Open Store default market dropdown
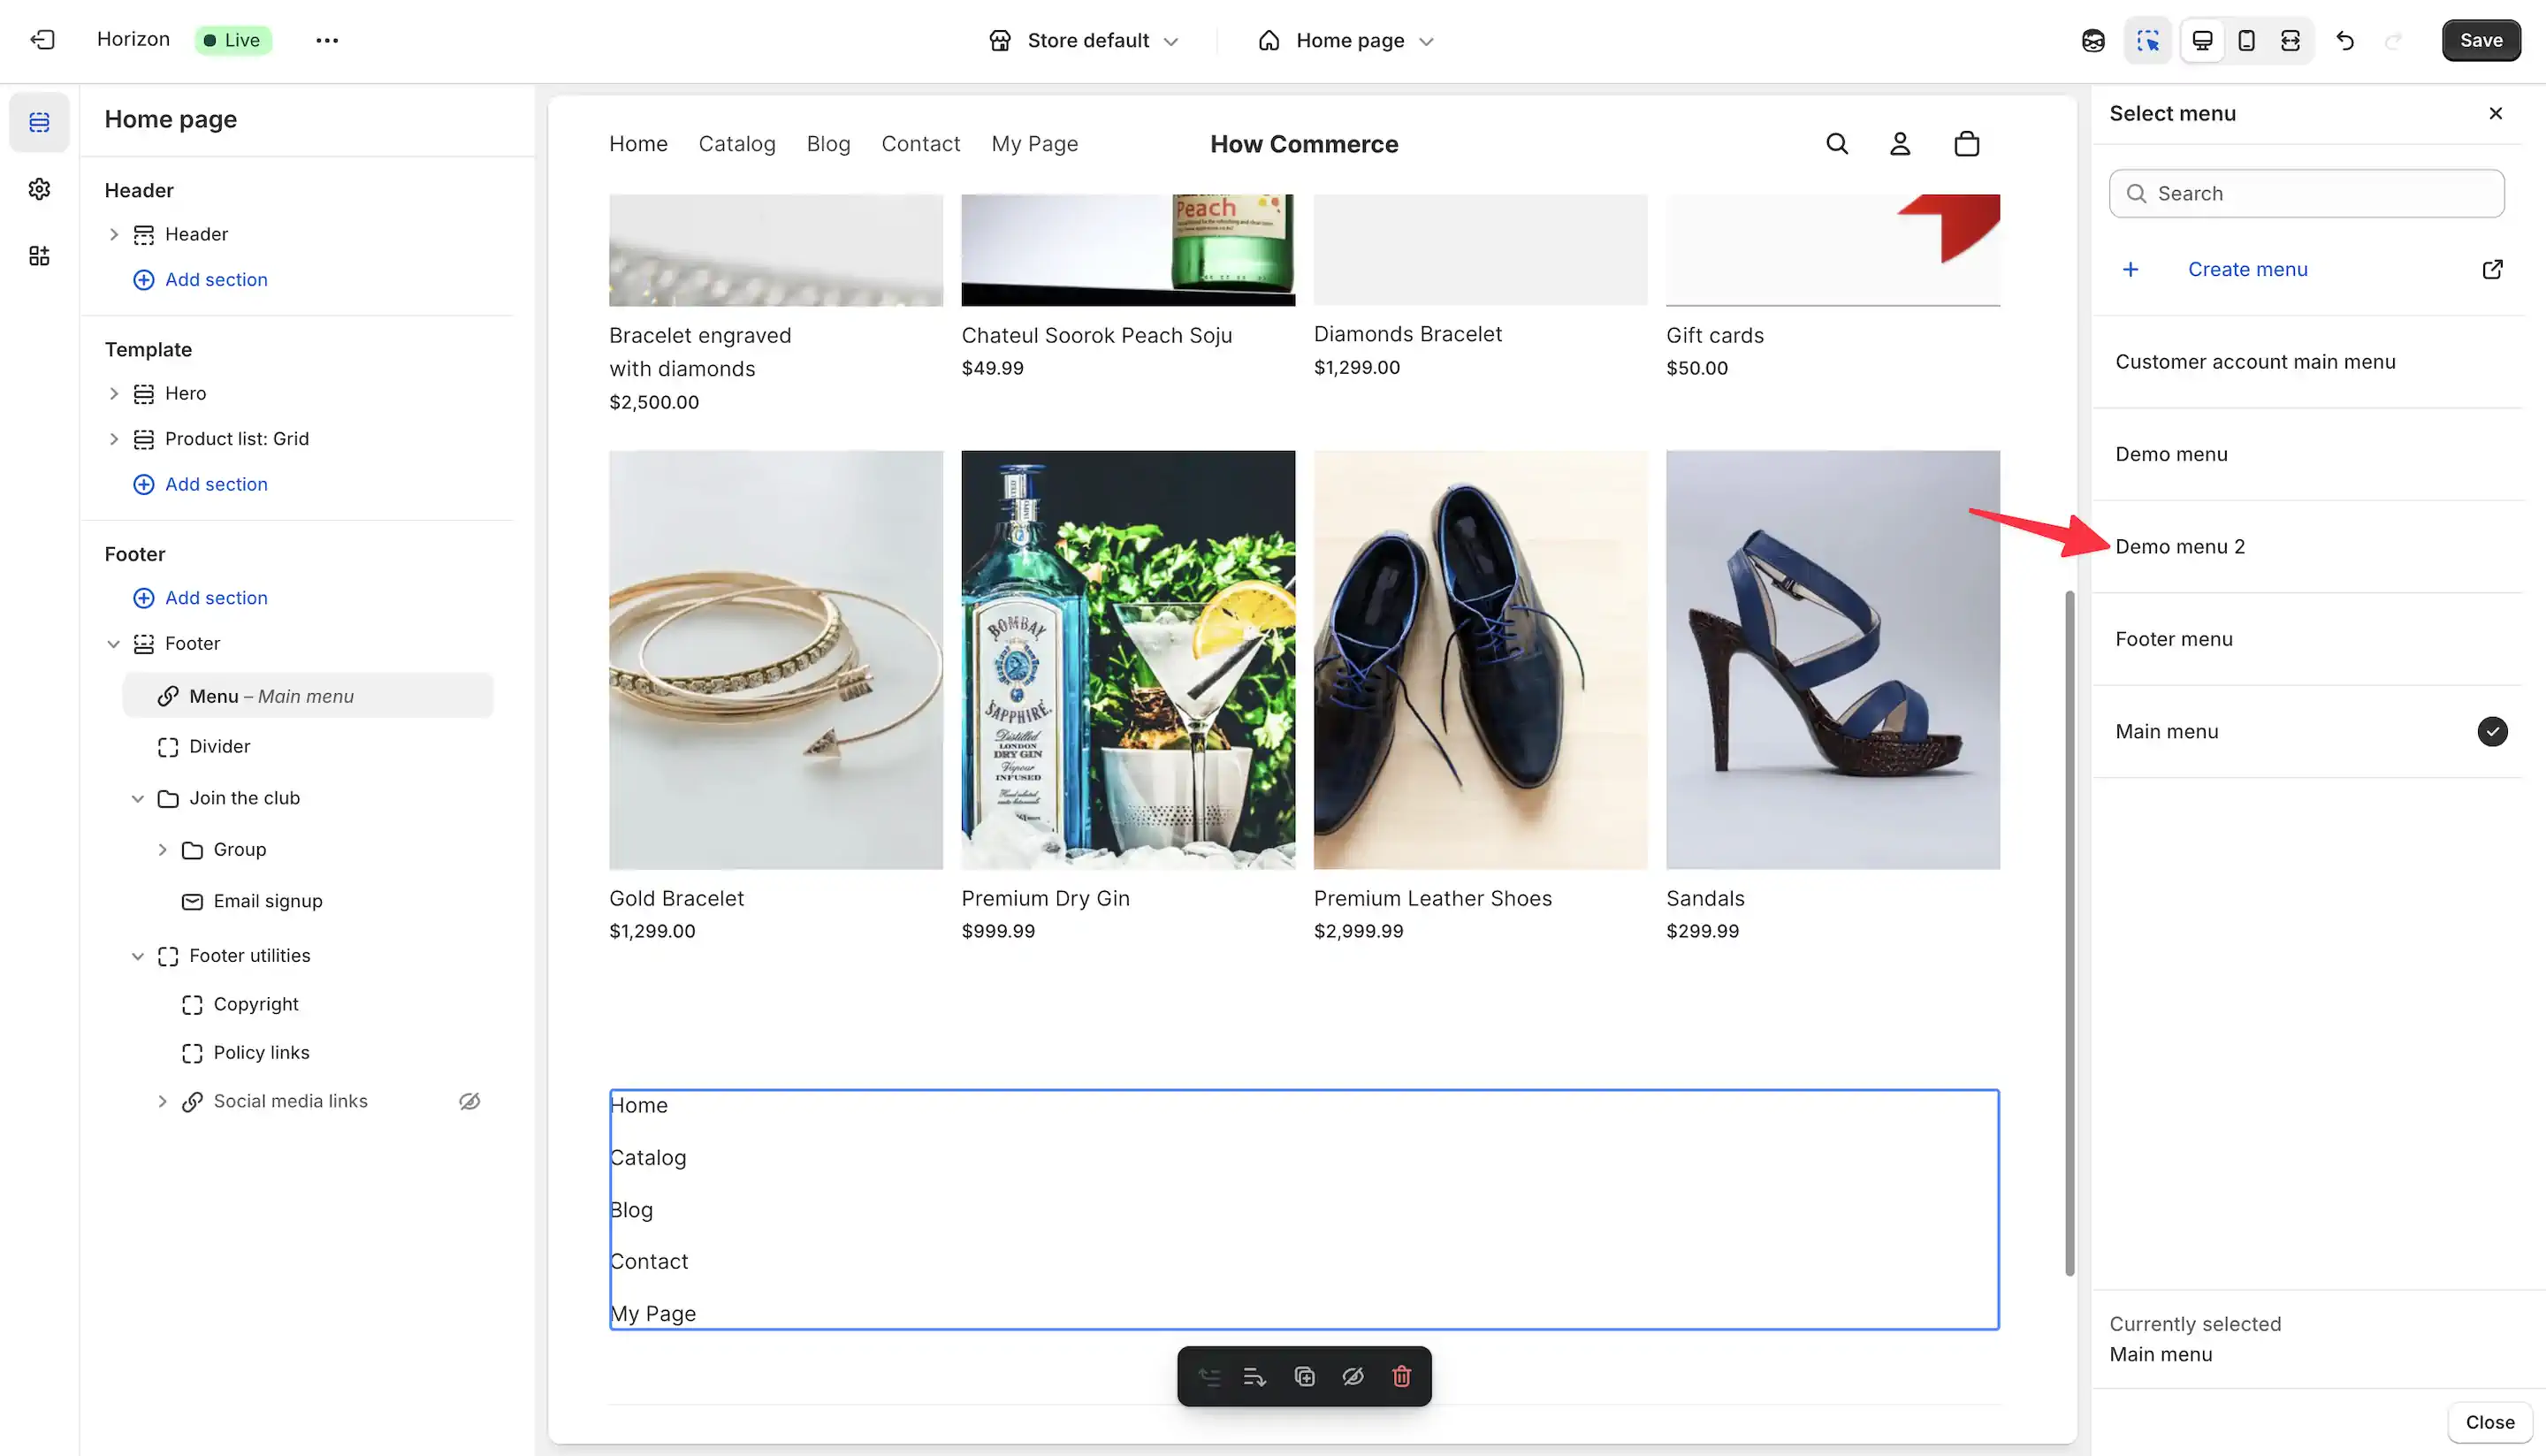The image size is (2546, 1456). pyautogui.click(x=1084, y=40)
